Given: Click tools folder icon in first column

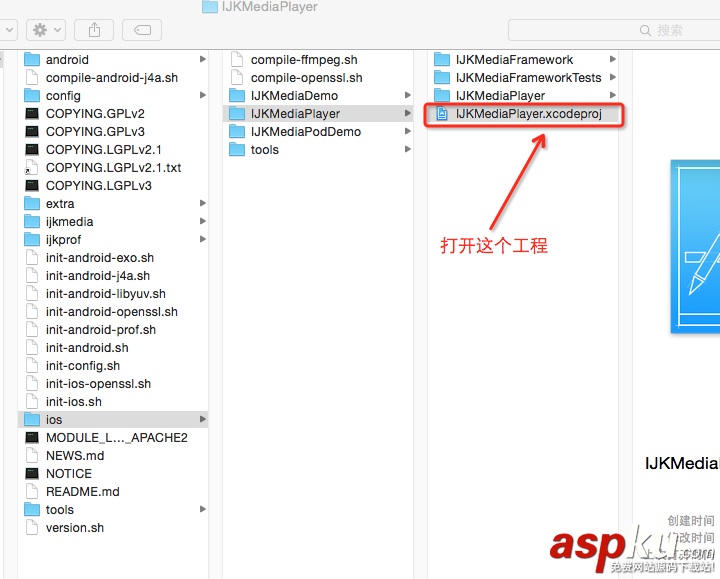Looking at the screenshot, I should (32, 509).
